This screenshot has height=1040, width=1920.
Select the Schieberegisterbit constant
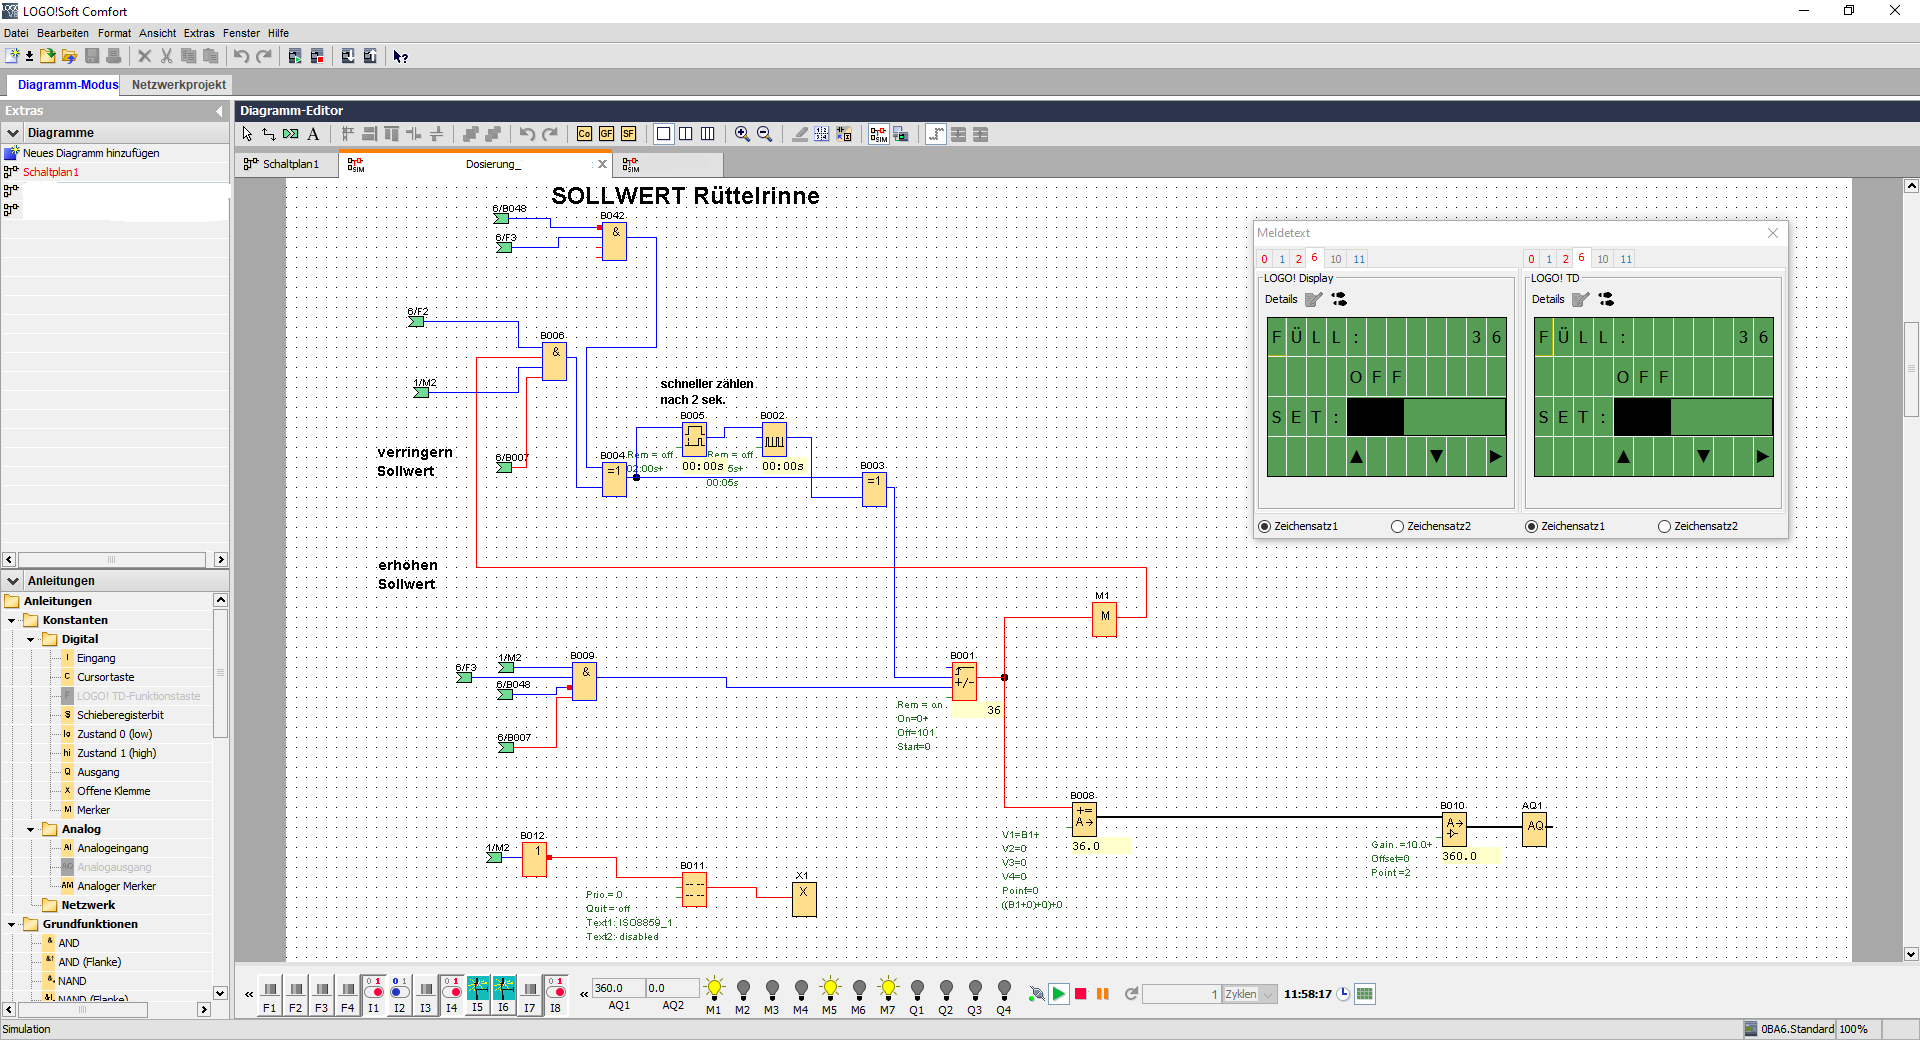120,715
